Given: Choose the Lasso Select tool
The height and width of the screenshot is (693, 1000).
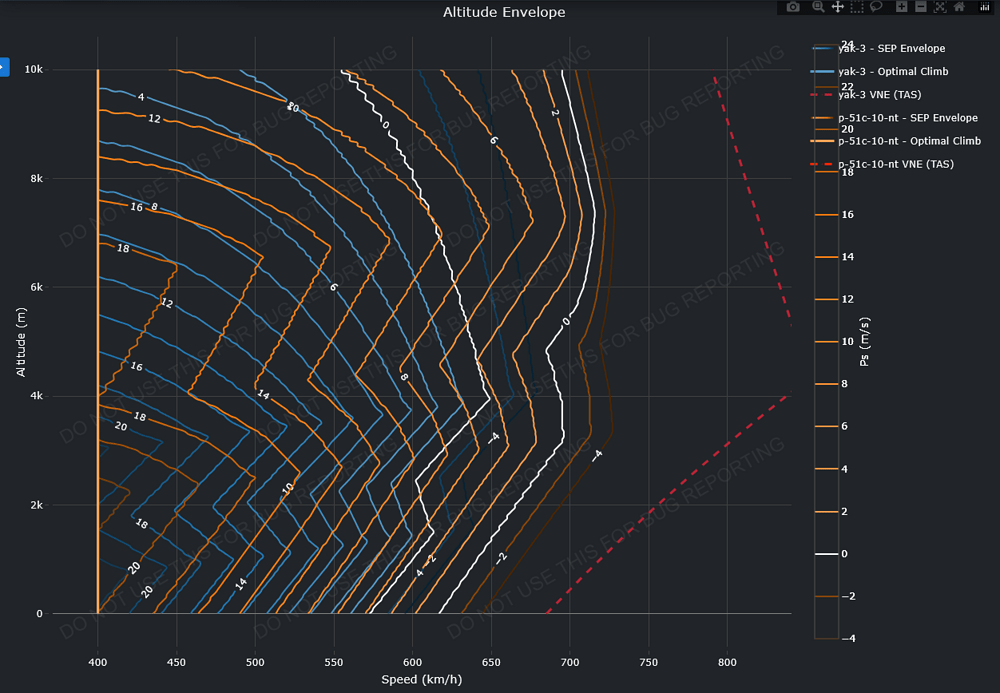Looking at the screenshot, I should click(x=875, y=7).
